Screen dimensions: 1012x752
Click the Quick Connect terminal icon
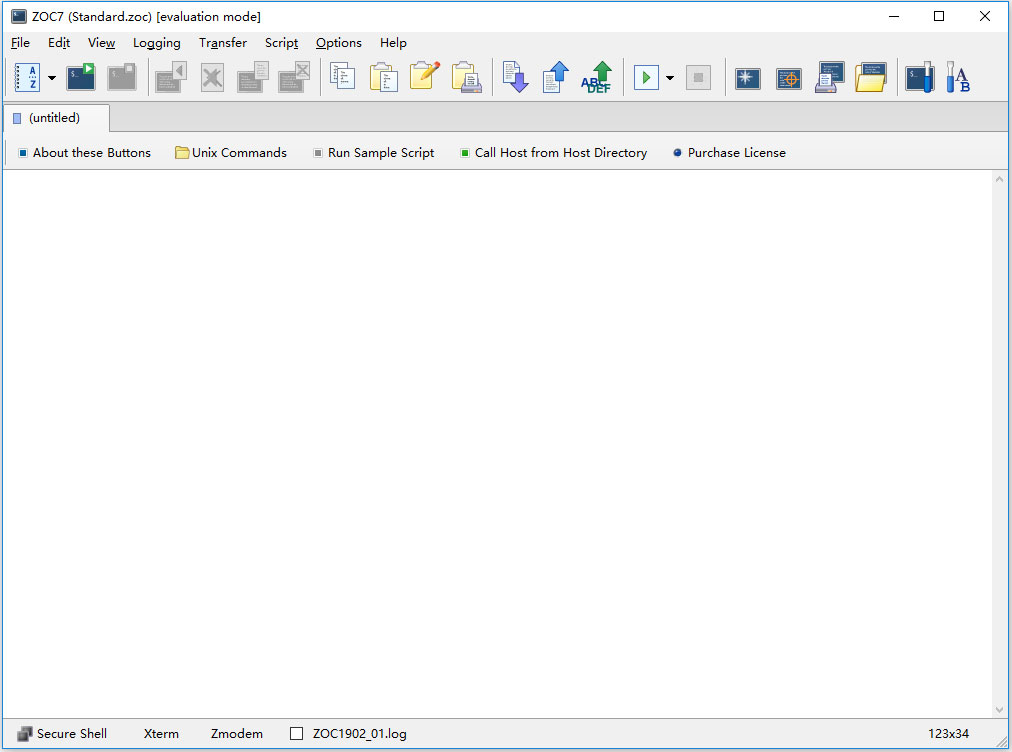81,77
